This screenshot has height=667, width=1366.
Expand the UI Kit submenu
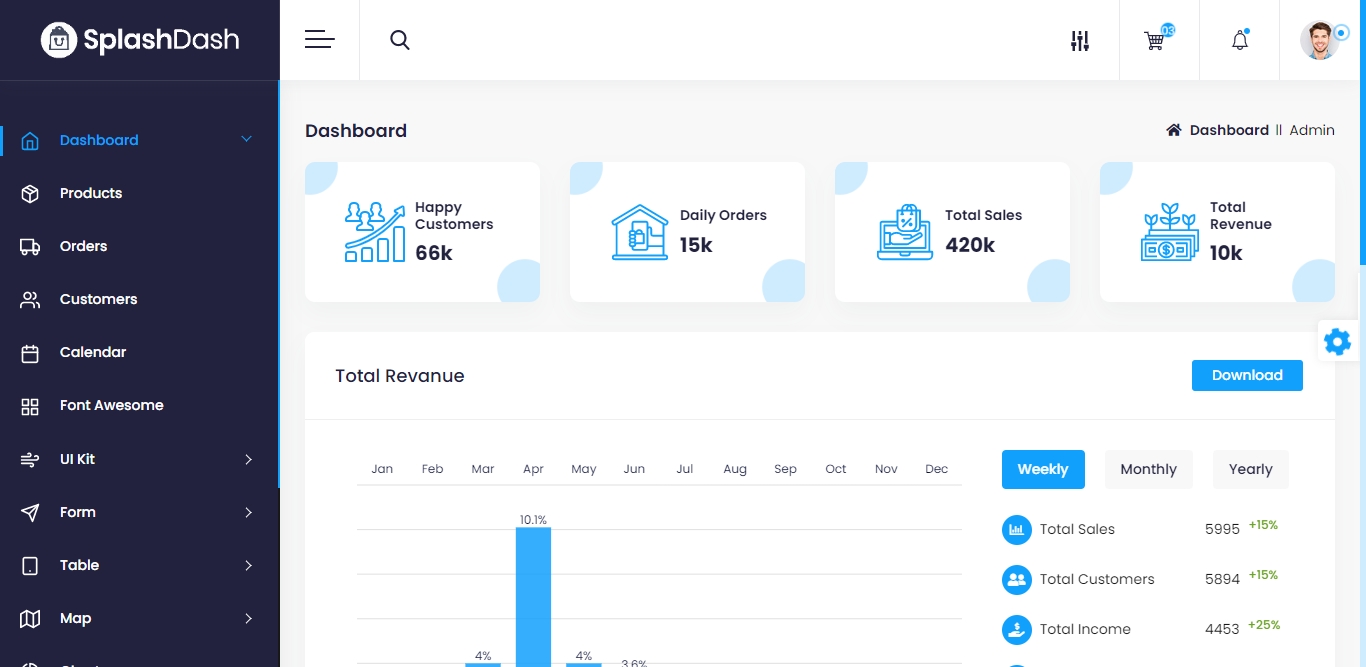click(248, 459)
